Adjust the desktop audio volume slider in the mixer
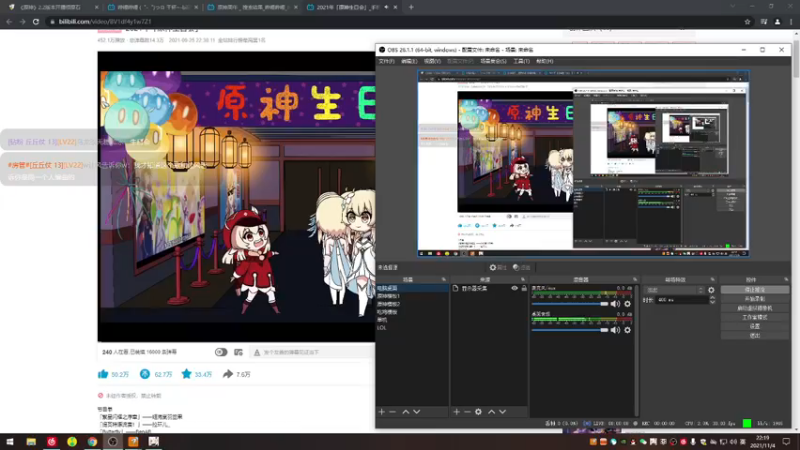The image size is (800, 450). pos(570,330)
